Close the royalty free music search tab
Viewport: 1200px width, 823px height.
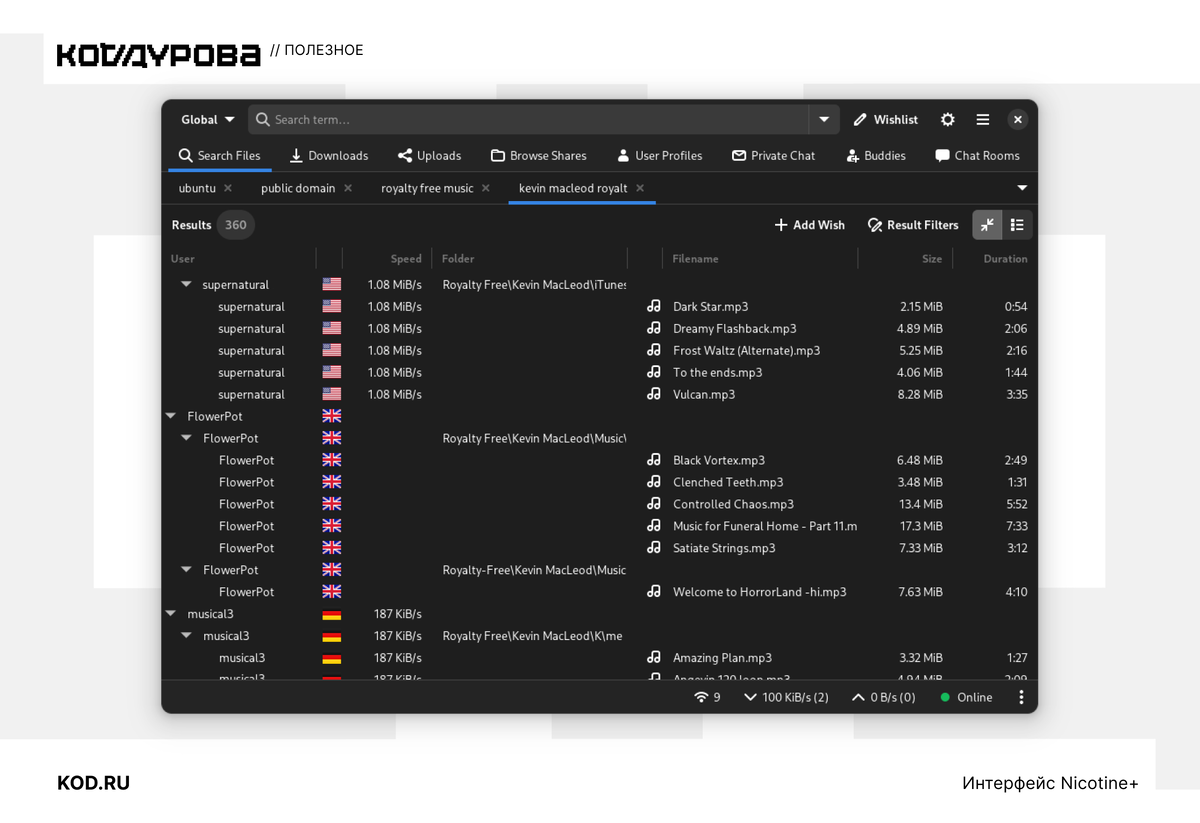tap(486, 188)
